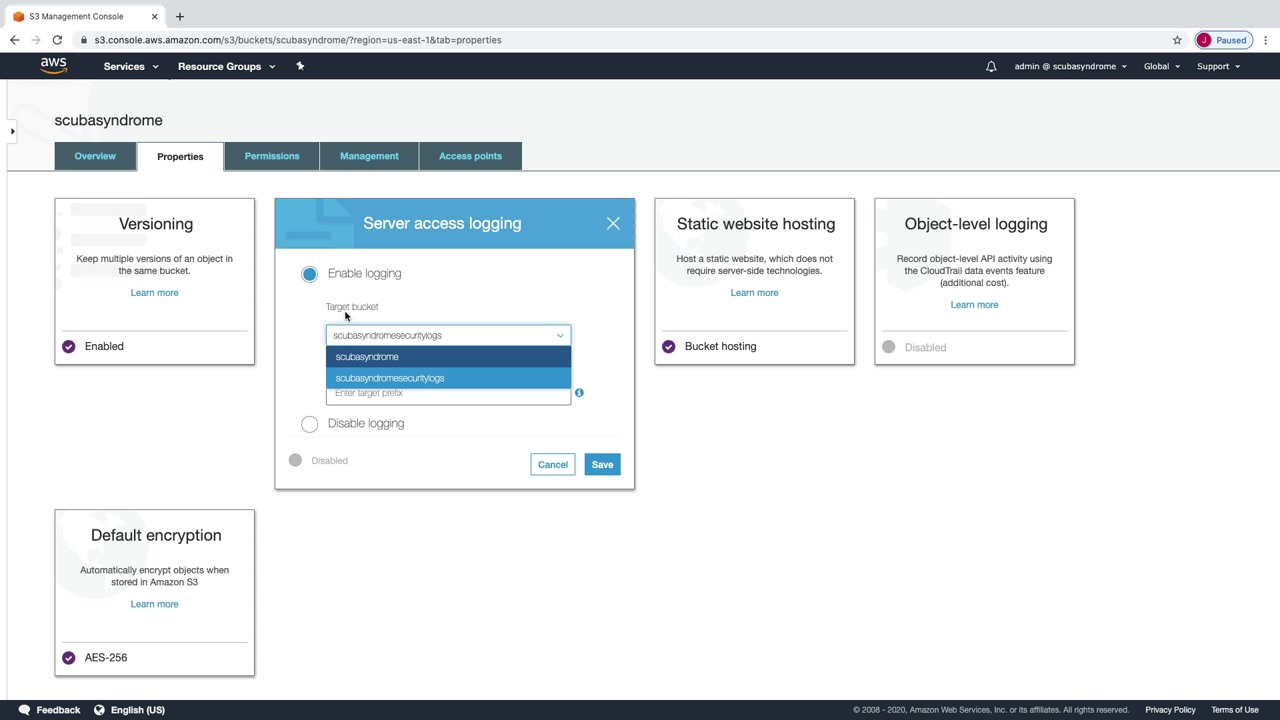Bookmark this page with the star
This screenshot has width=1280, height=720.
pos(1177,40)
